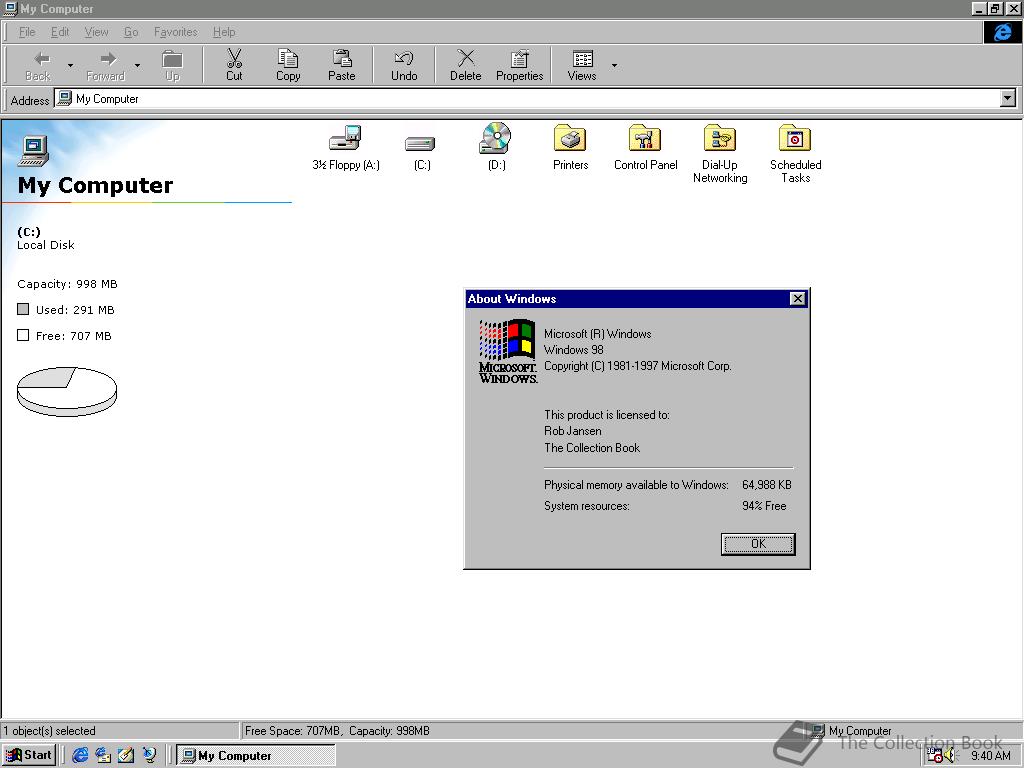Click the Task Scheduler tray icon
The image size is (1024, 768).
[x=935, y=756]
